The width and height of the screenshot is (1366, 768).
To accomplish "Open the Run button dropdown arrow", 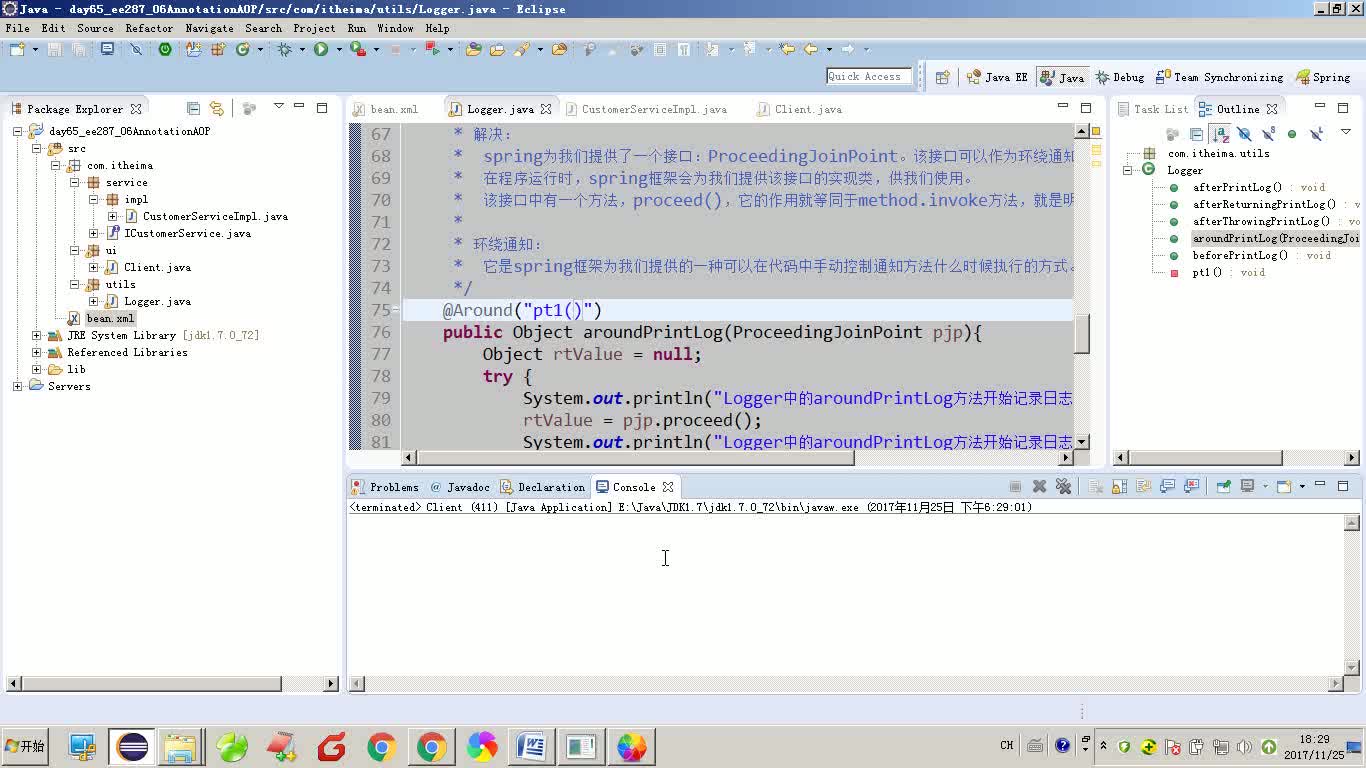I will pos(339,49).
